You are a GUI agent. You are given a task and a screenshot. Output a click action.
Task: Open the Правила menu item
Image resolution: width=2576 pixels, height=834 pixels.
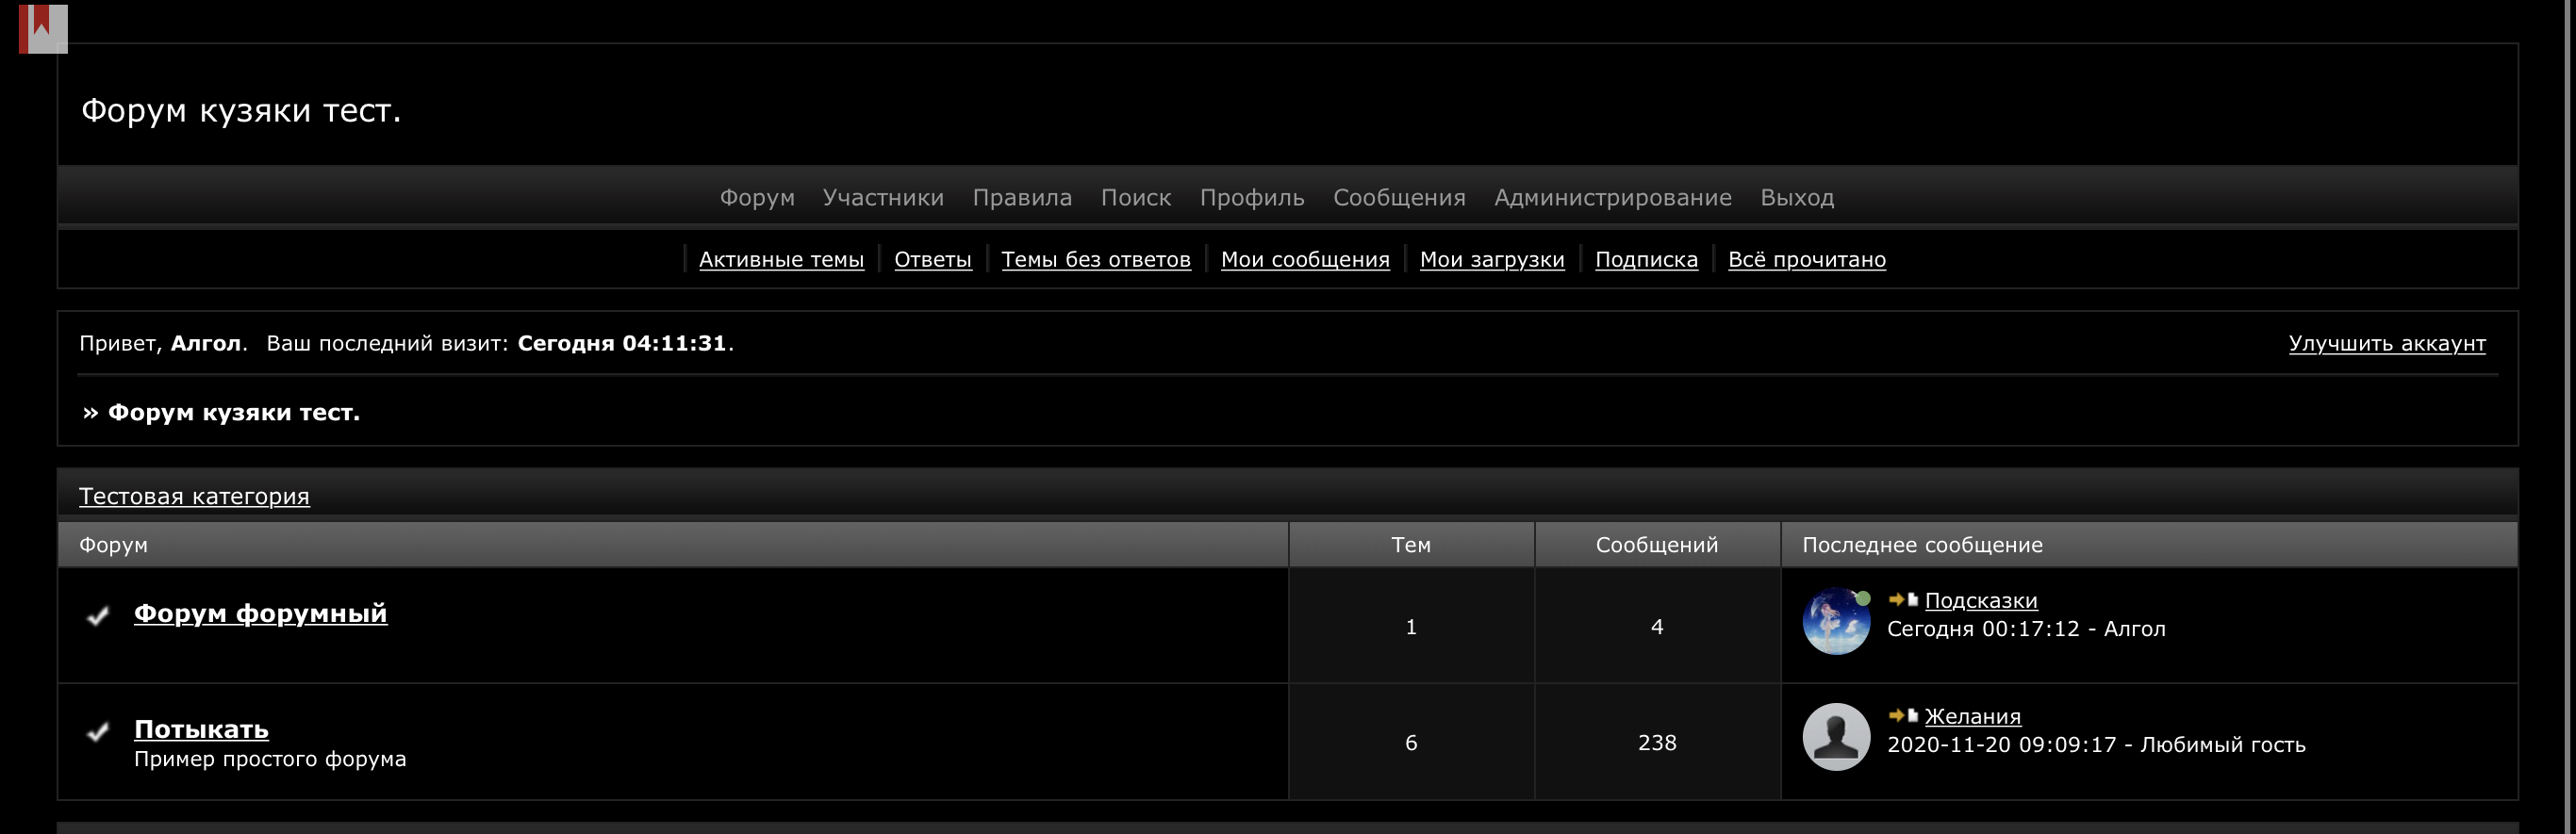pos(1022,198)
